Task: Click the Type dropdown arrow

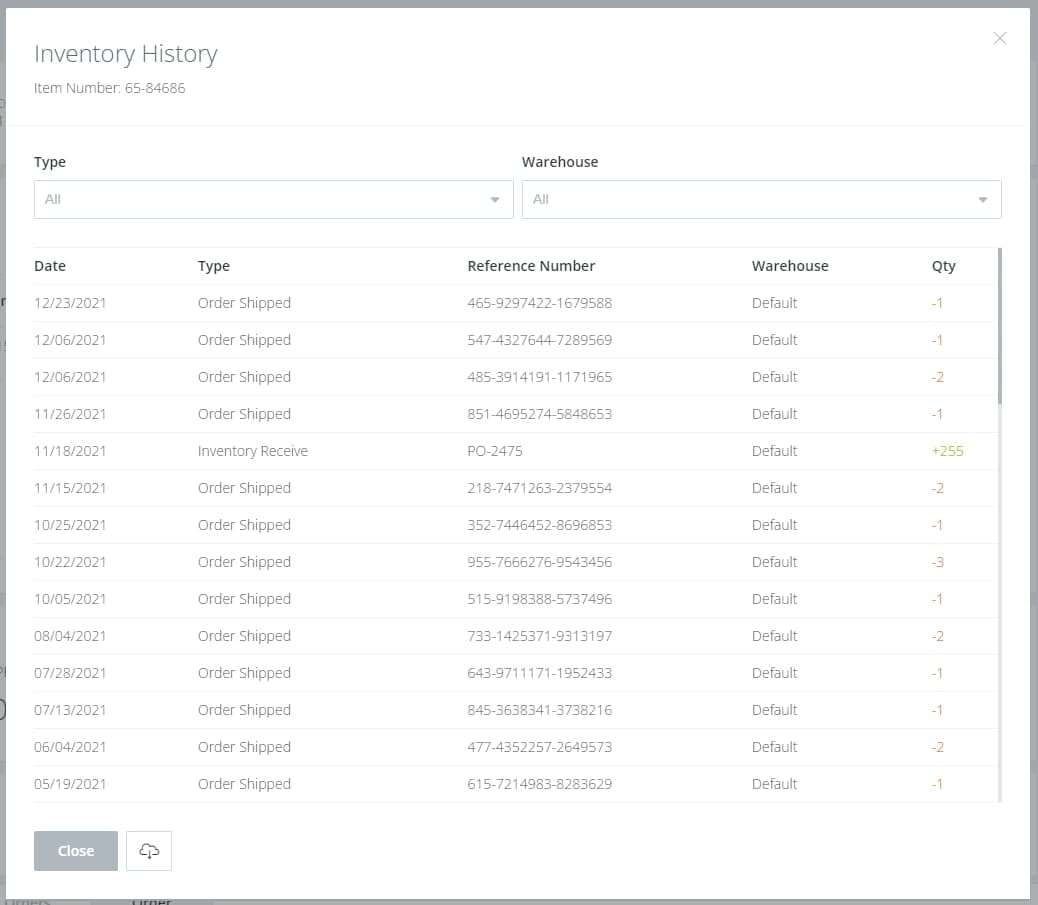Action: (495, 200)
